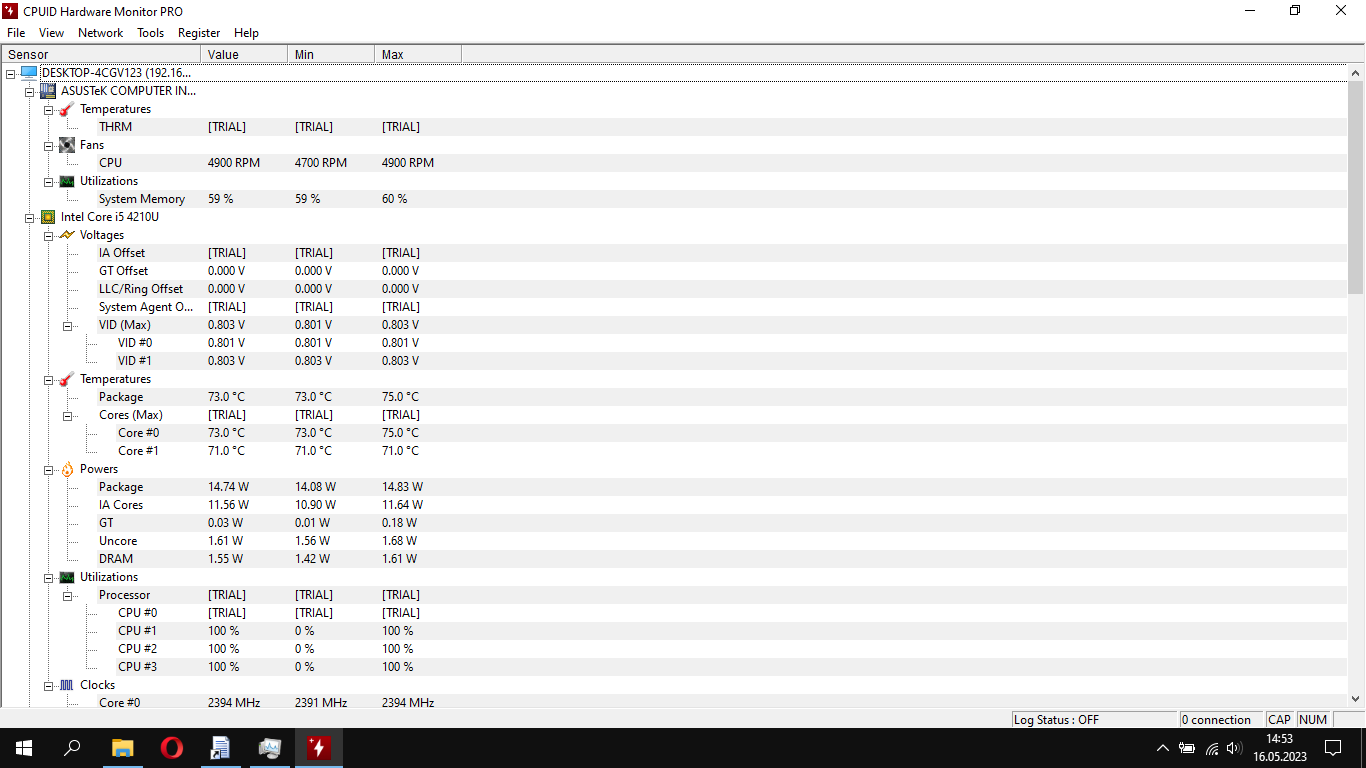Viewport: 1366px width, 768px height.
Task: Open the Tools menu
Action: tap(151, 33)
